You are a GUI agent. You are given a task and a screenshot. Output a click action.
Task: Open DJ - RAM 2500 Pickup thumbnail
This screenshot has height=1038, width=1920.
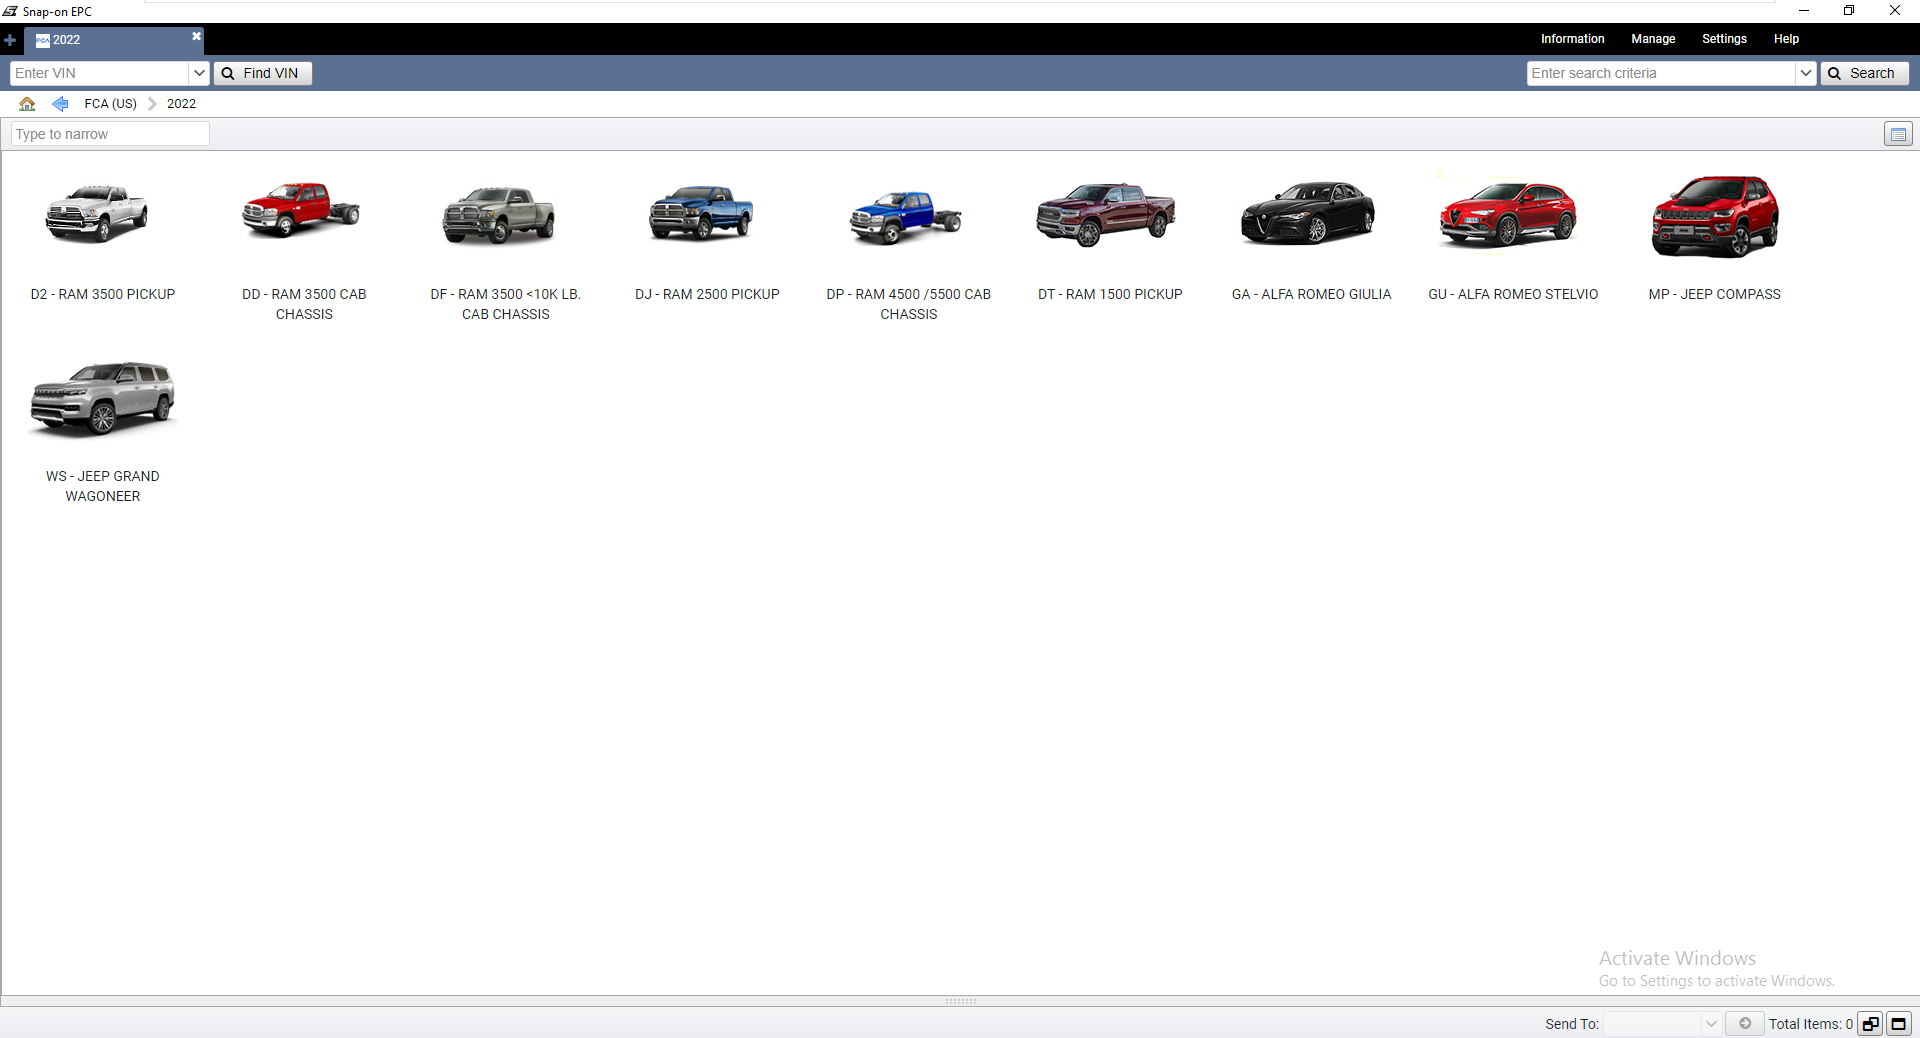pos(701,211)
